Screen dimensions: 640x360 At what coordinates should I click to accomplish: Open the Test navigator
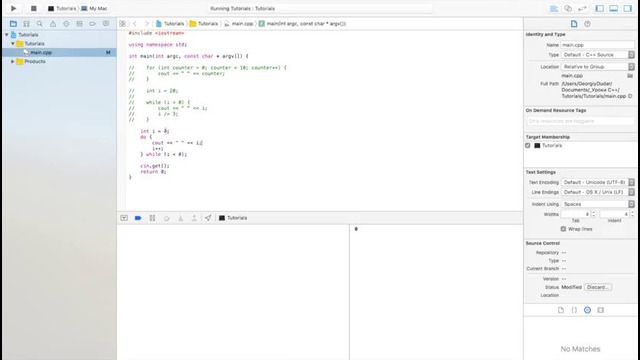point(66,24)
